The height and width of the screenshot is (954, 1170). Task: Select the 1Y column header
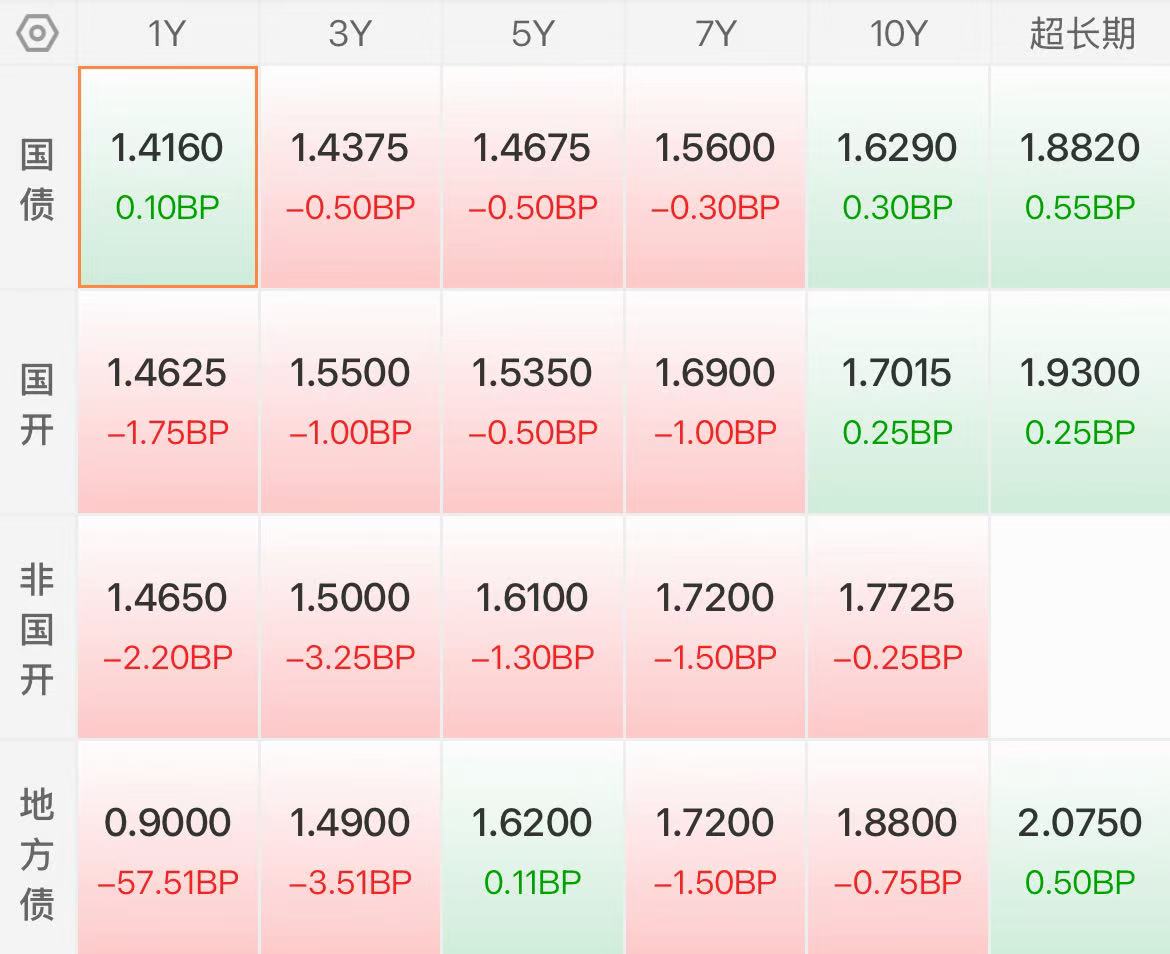click(x=167, y=34)
